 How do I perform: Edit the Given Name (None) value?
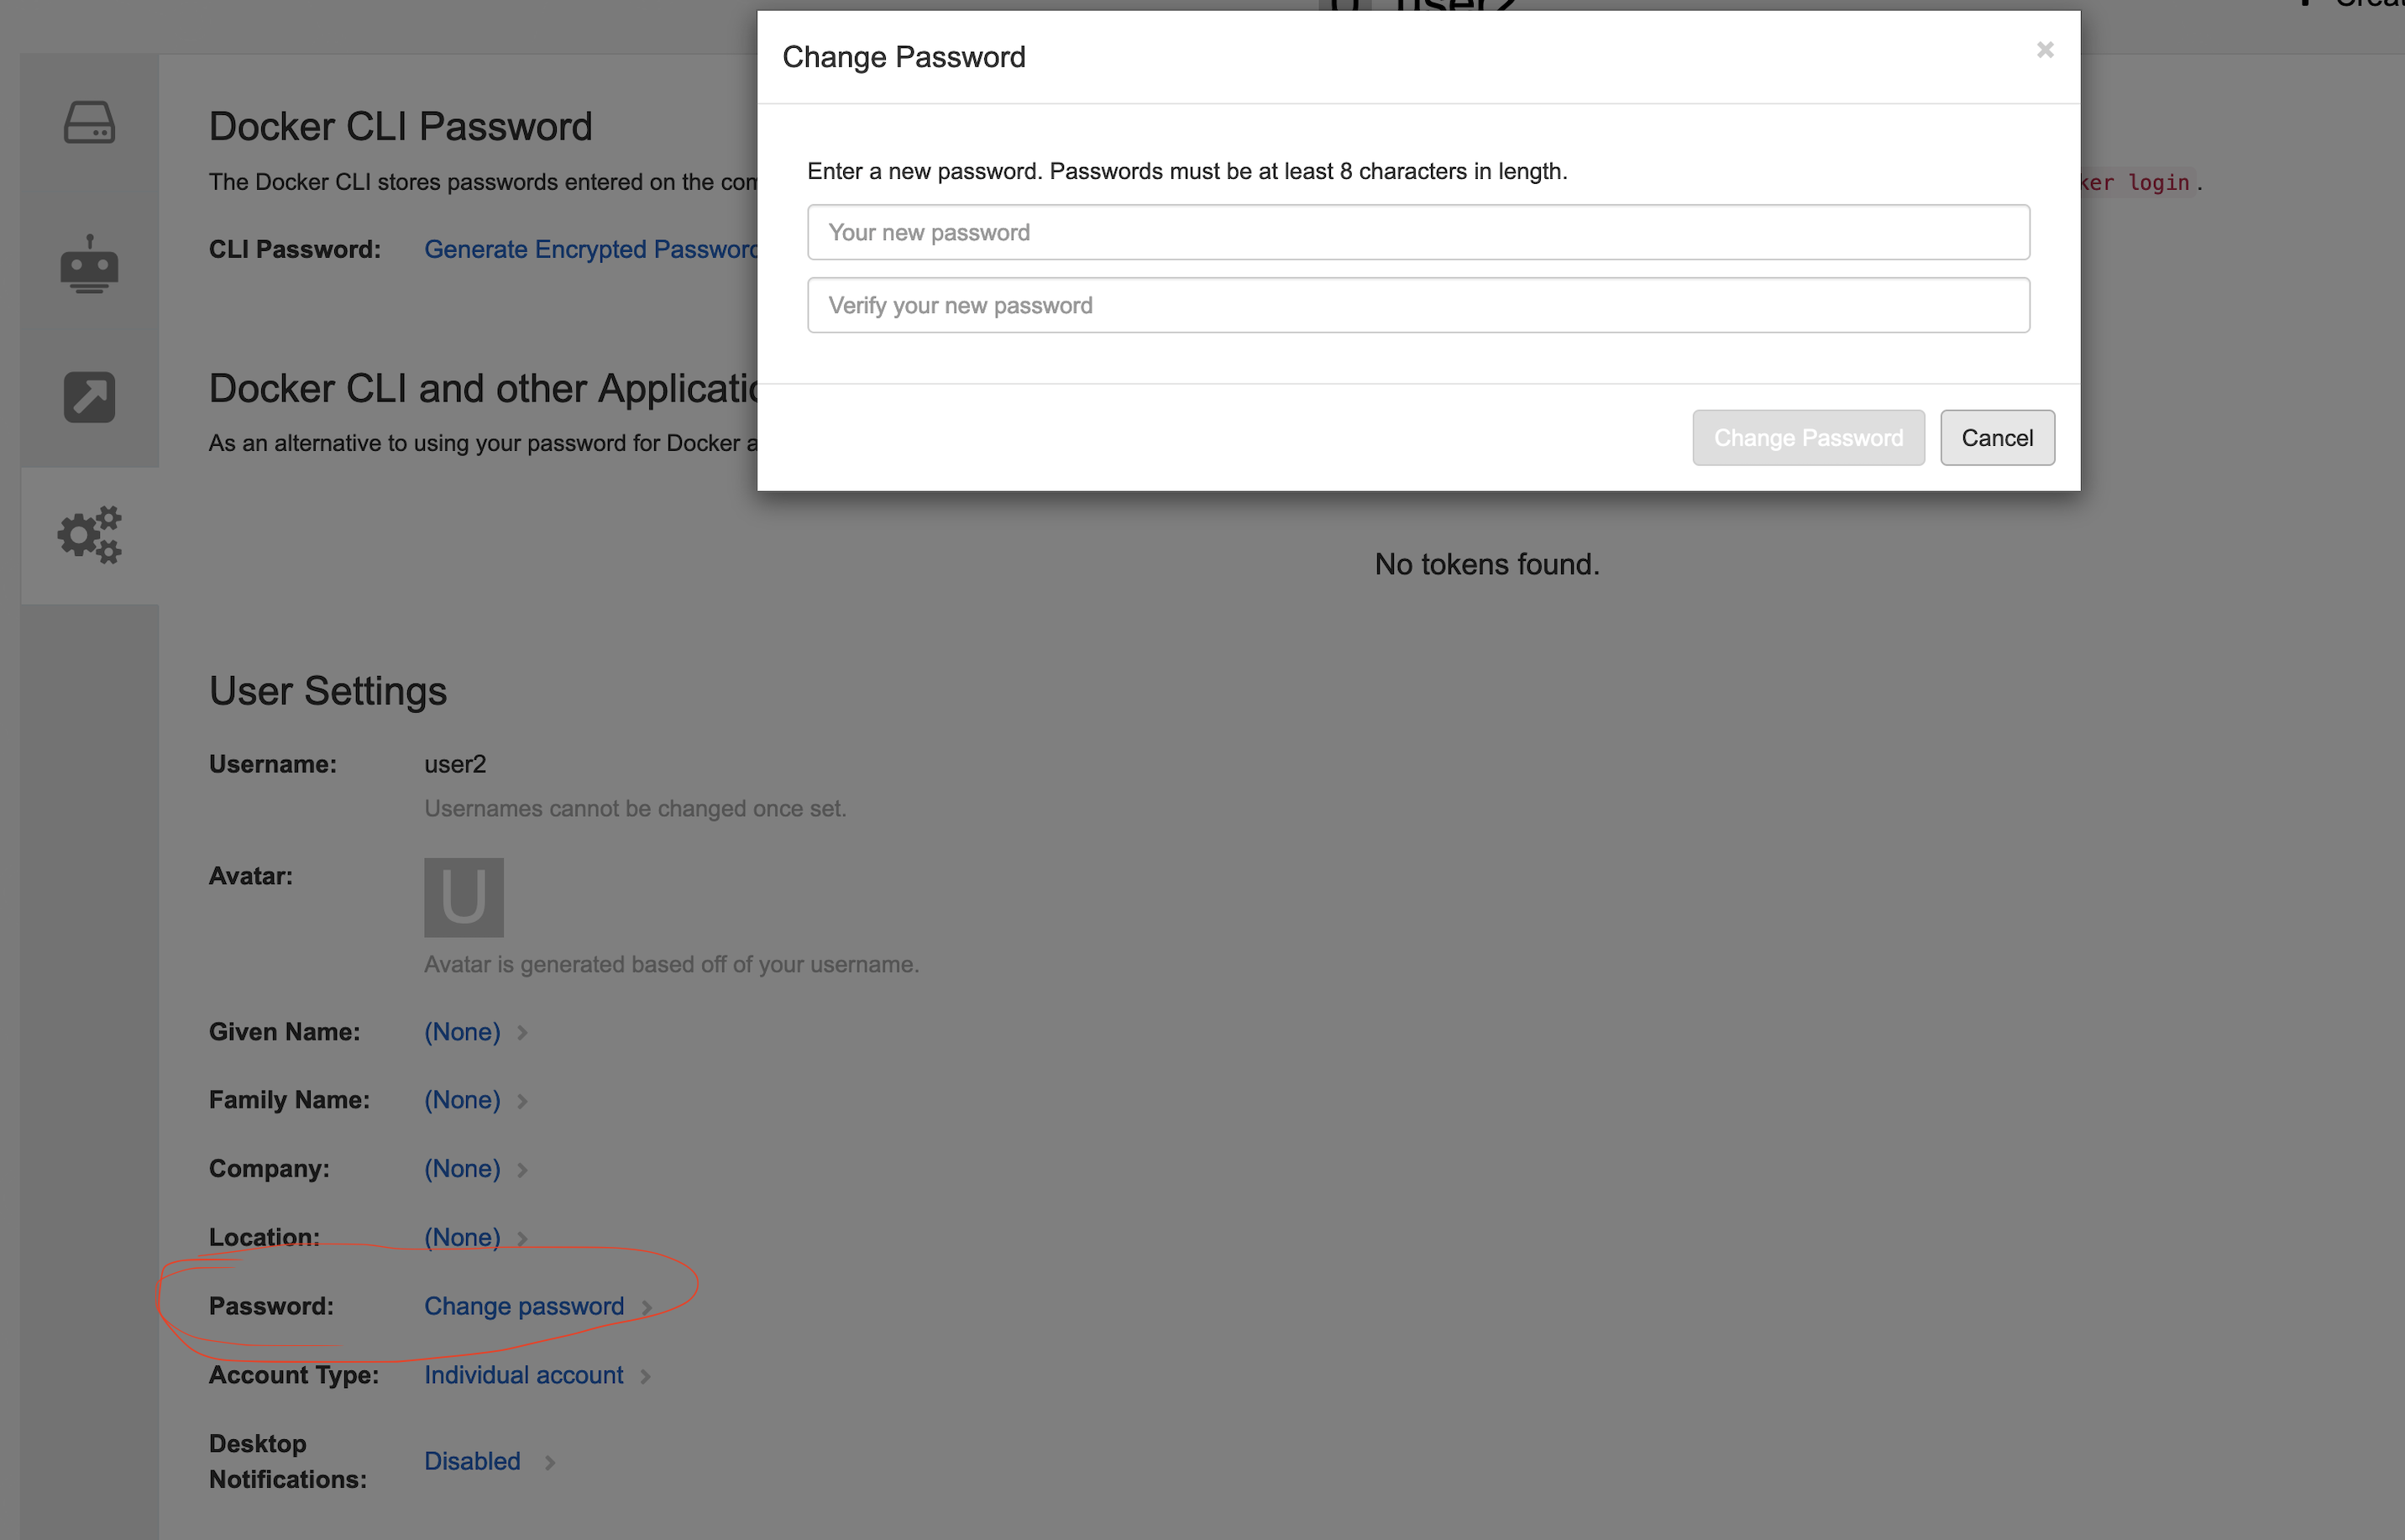462,1031
